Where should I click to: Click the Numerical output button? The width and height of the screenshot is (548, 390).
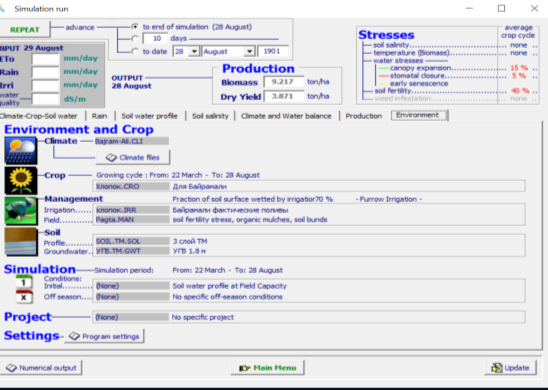click(x=41, y=368)
